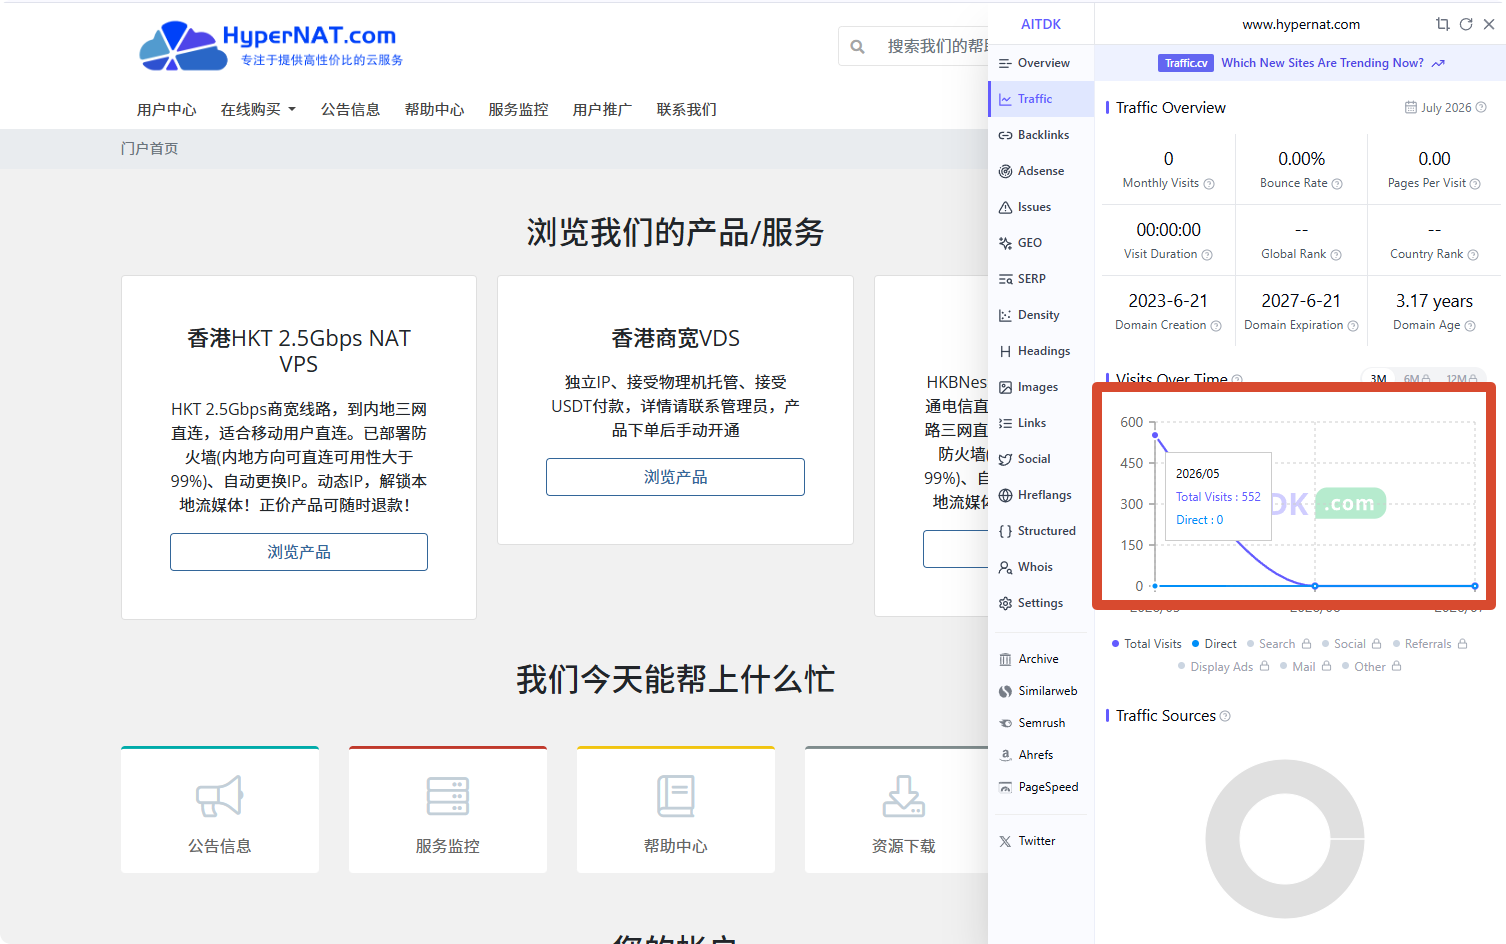
Task: Click the 2026/06 data point on chart
Action: 1315,586
